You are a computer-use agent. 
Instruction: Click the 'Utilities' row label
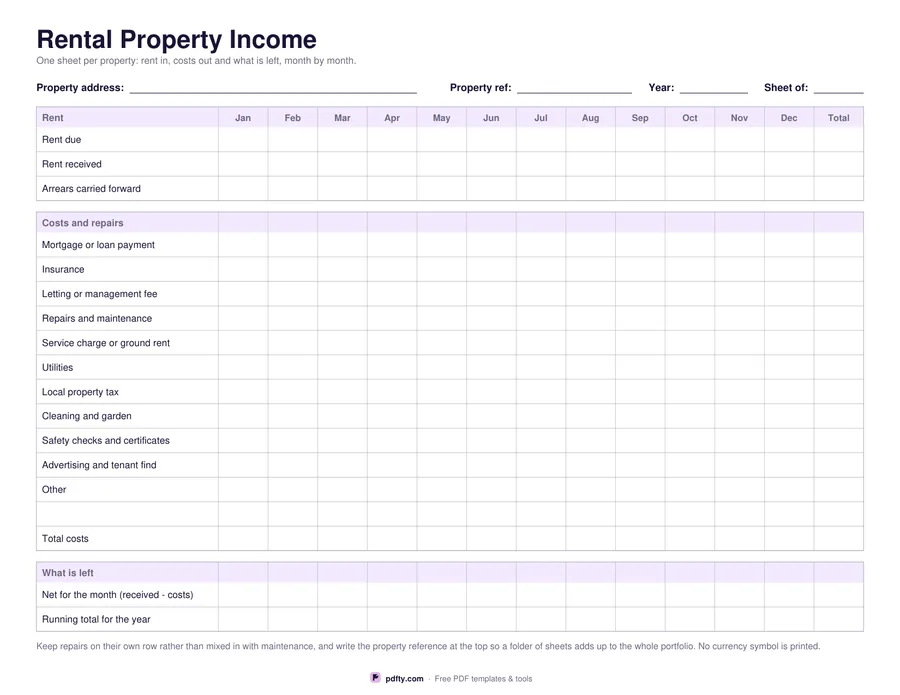click(57, 367)
